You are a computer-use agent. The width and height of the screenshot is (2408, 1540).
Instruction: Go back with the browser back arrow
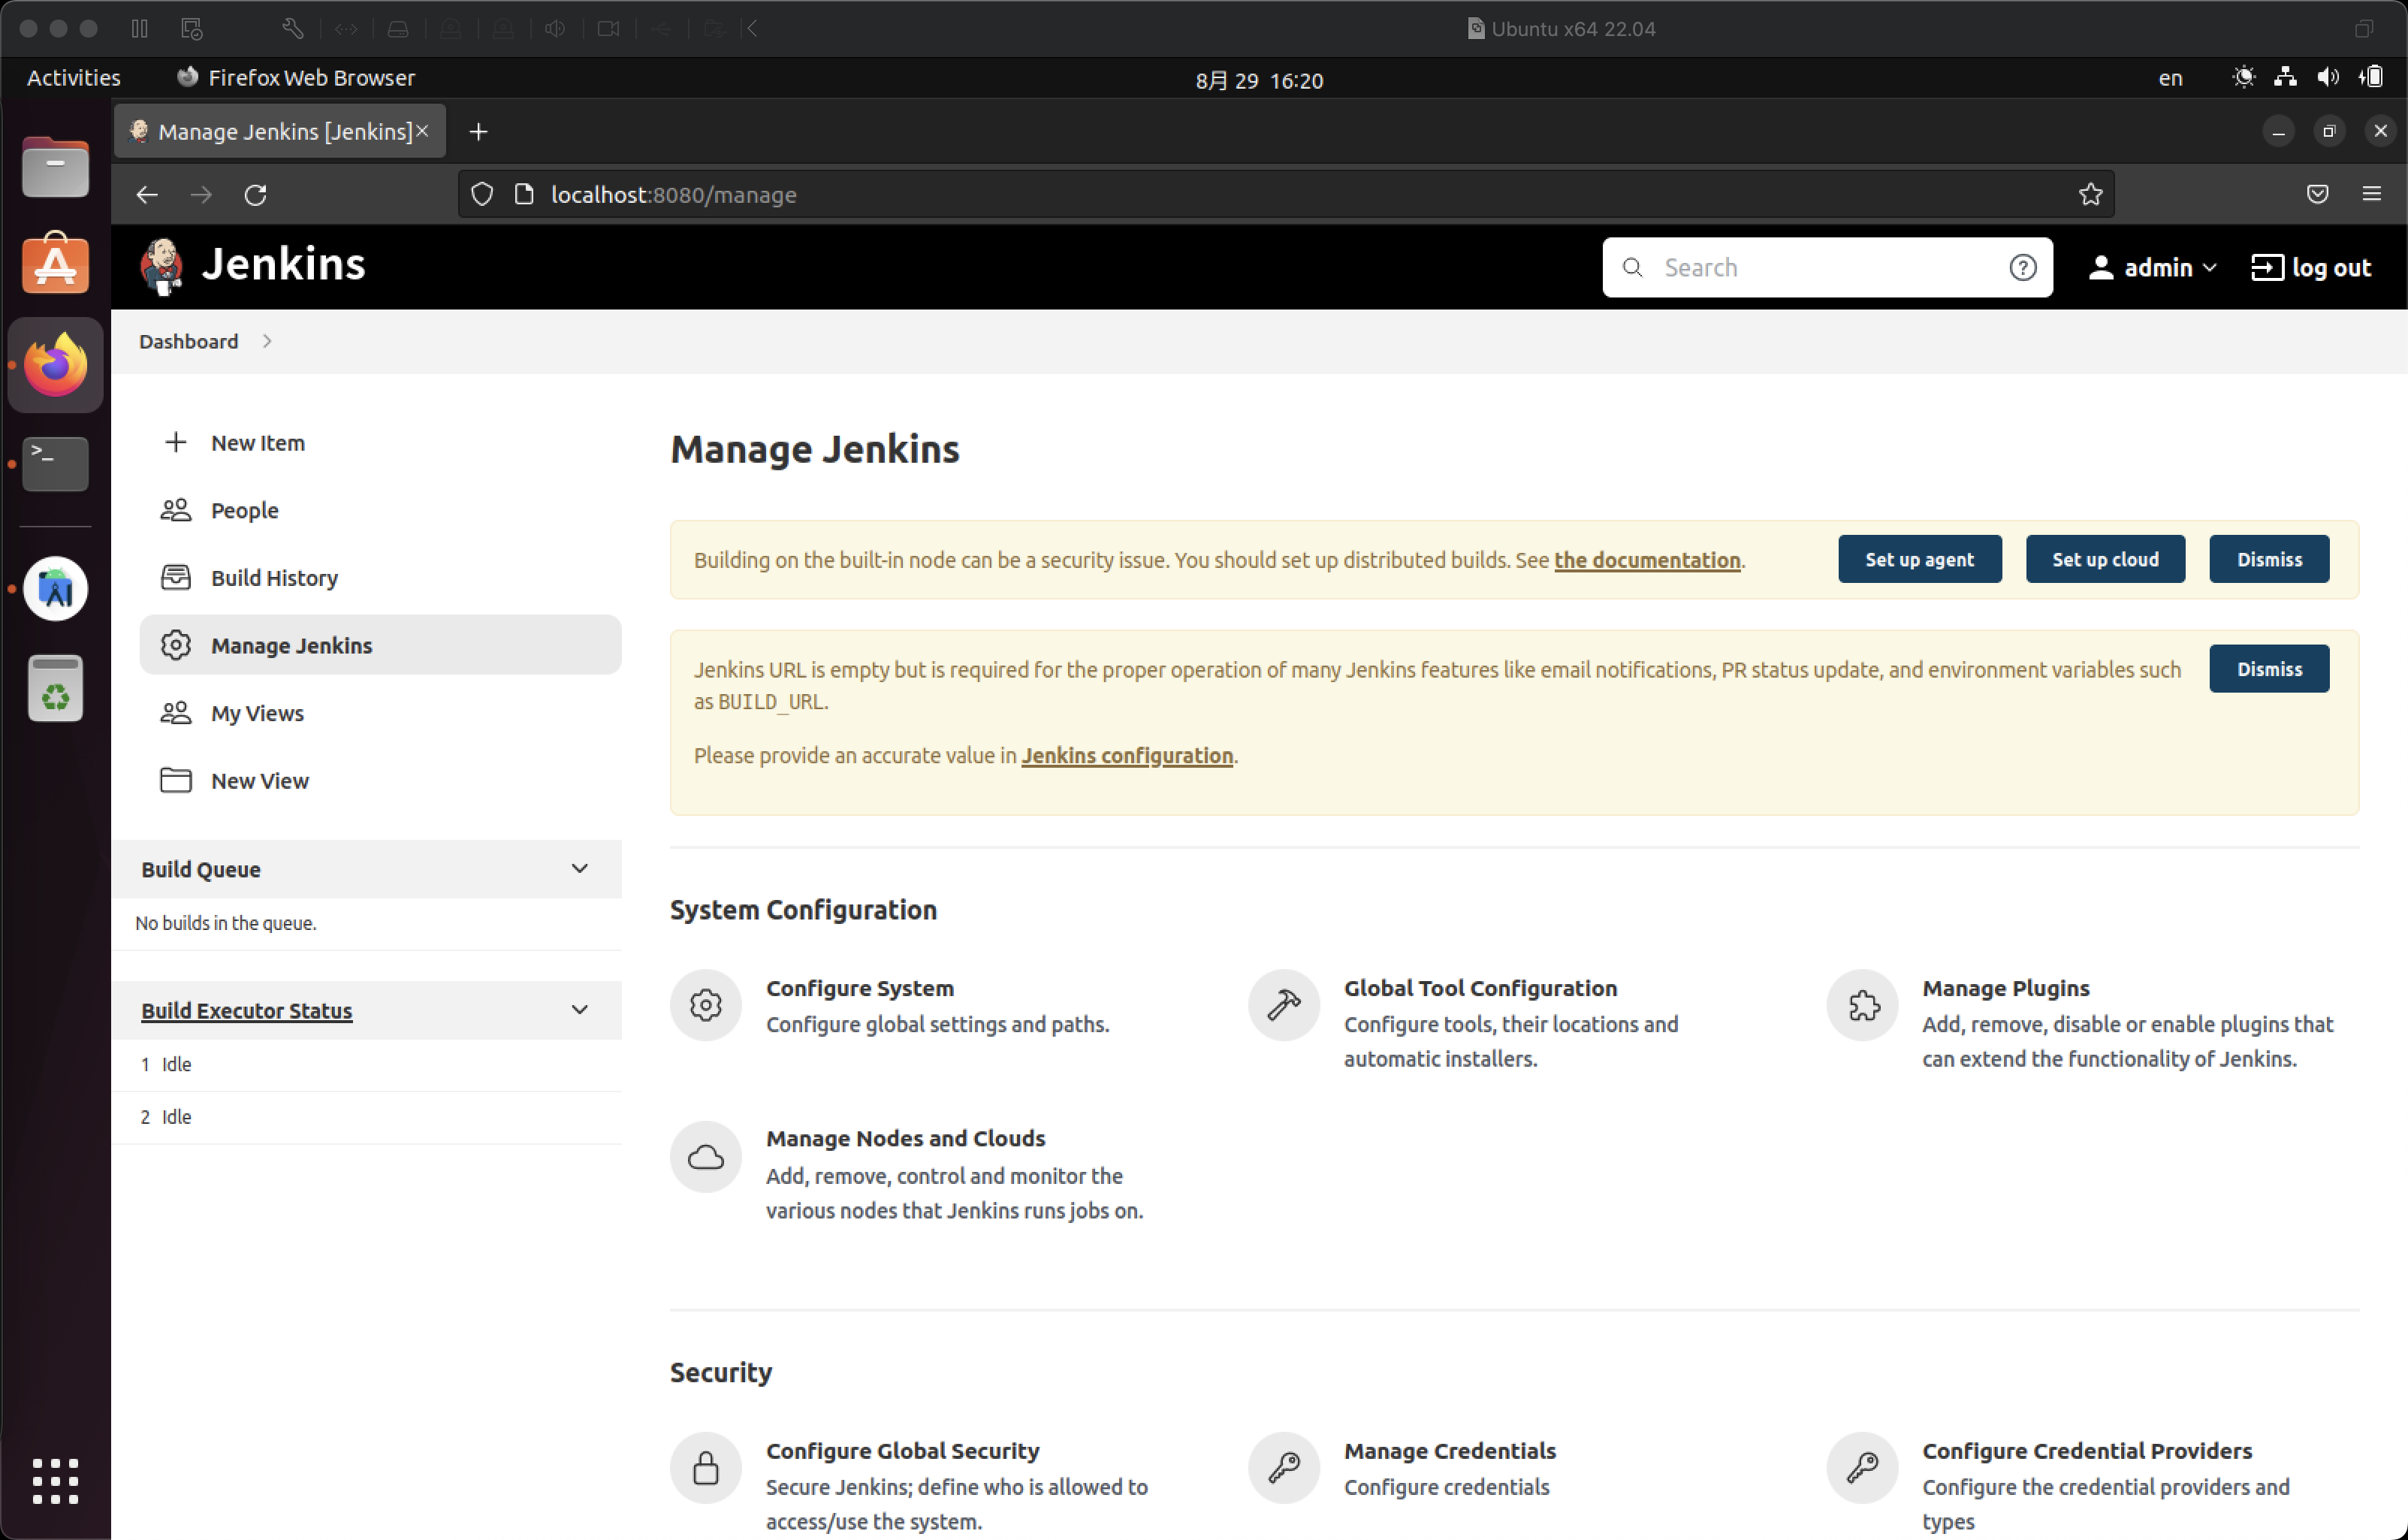point(147,194)
